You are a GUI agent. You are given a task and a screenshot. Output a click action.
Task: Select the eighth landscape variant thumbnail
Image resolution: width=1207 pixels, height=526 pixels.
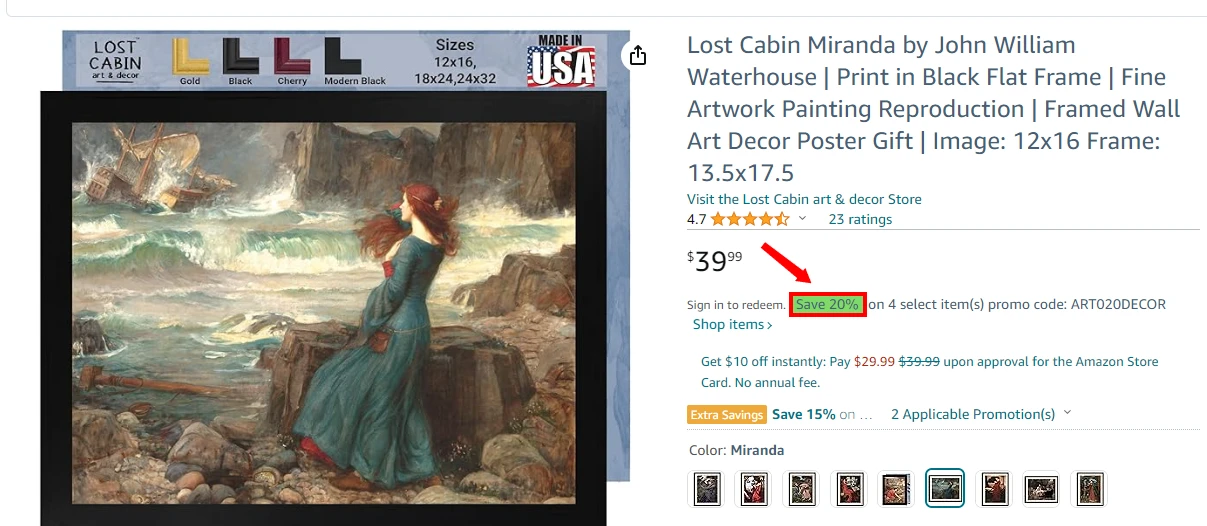coord(1041,489)
